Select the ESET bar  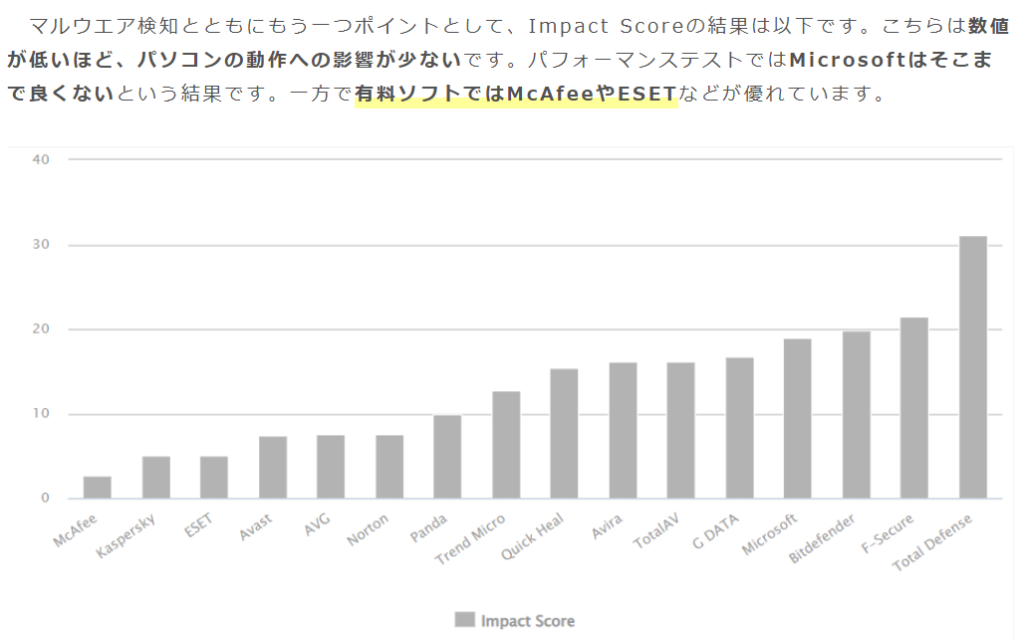(x=214, y=477)
